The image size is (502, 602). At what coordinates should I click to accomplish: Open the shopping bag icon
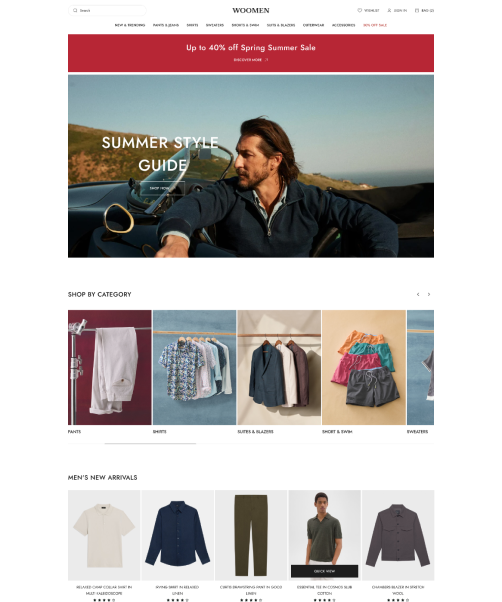tap(417, 10)
